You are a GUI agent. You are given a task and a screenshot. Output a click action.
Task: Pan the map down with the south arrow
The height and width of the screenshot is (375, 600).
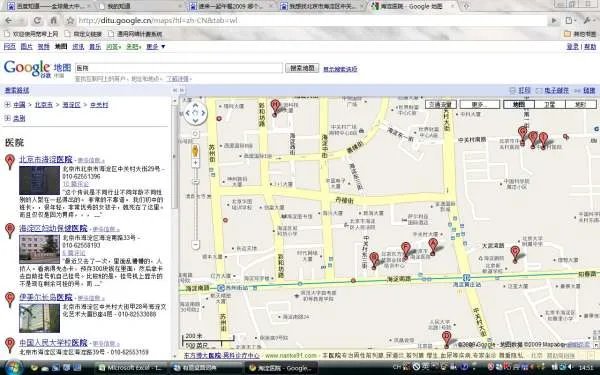pyautogui.click(x=195, y=121)
